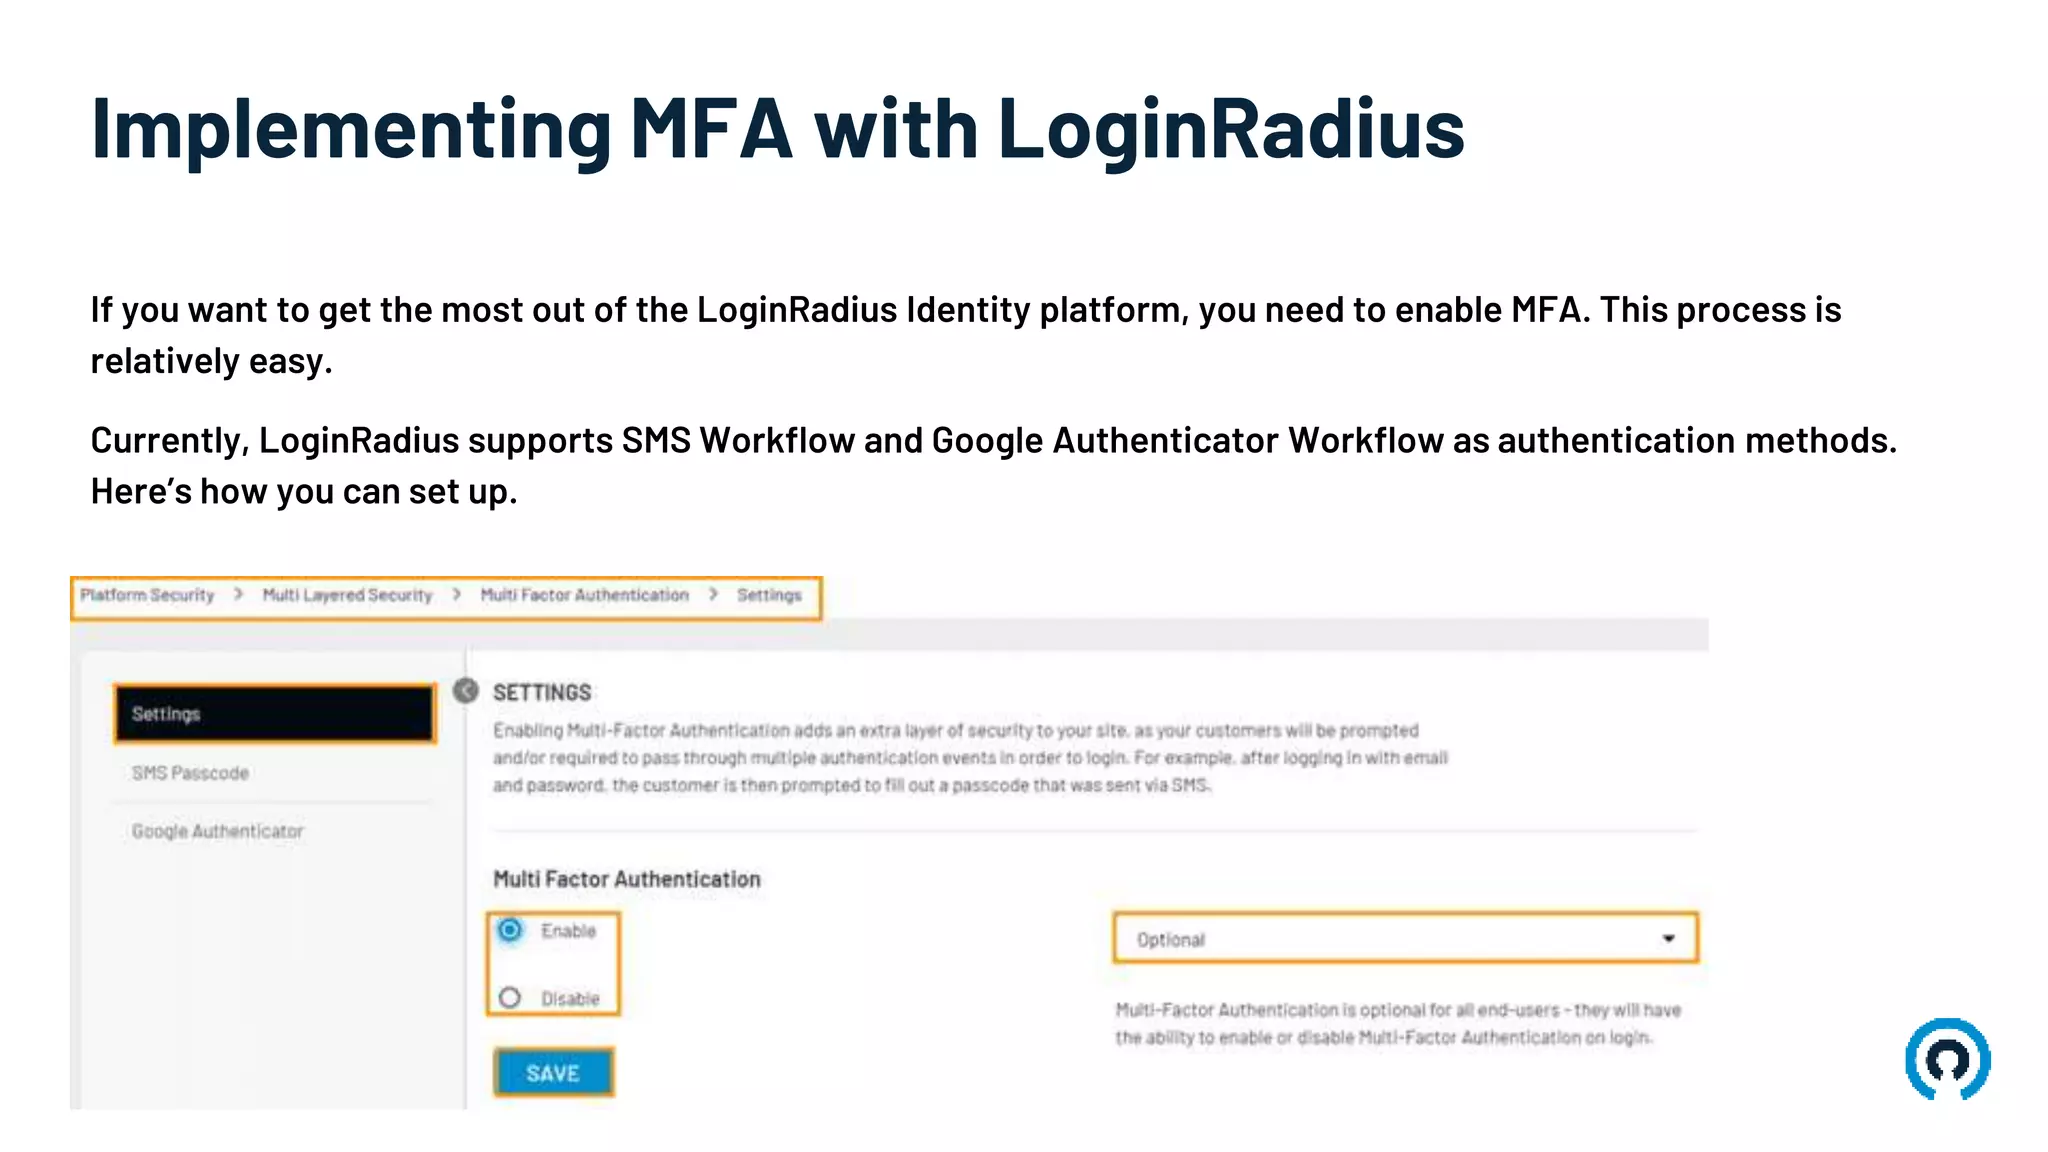Screen dimensions: 2048x1152
Task: Open the Optional dropdown menu
Action: coord(1405,938)
